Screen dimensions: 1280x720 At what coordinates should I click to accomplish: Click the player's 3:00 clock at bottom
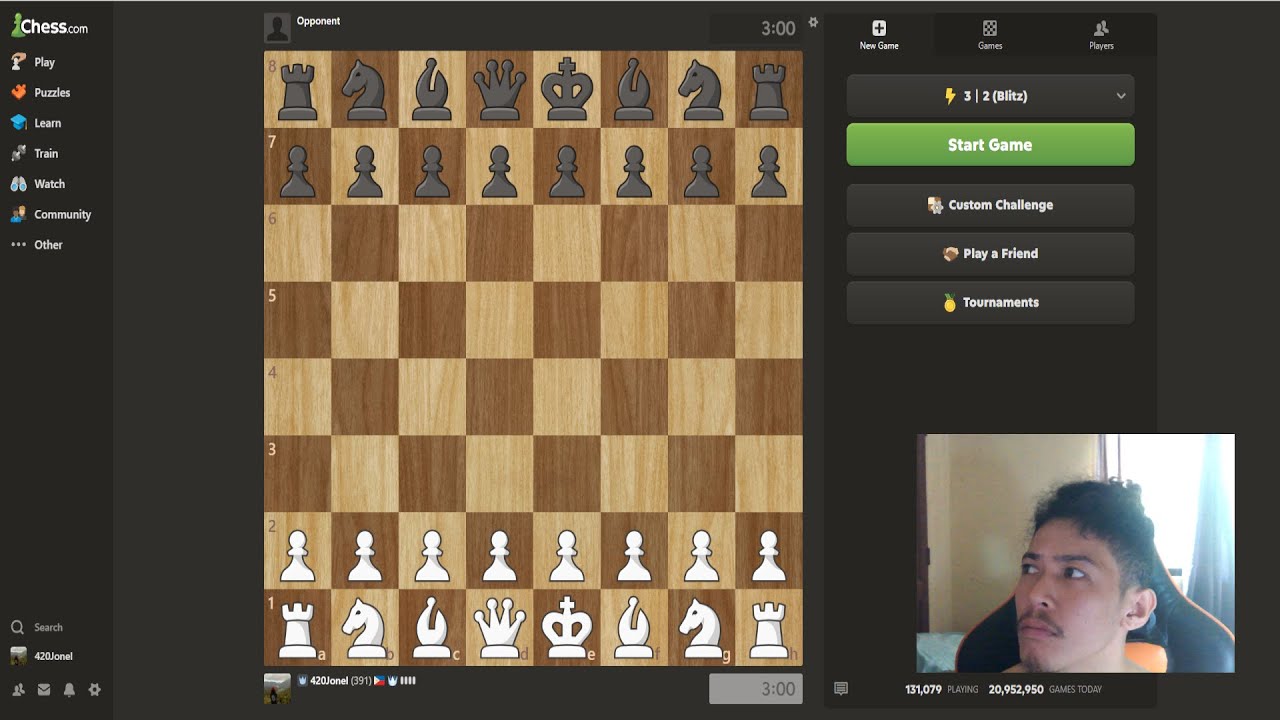pos(756,689)
